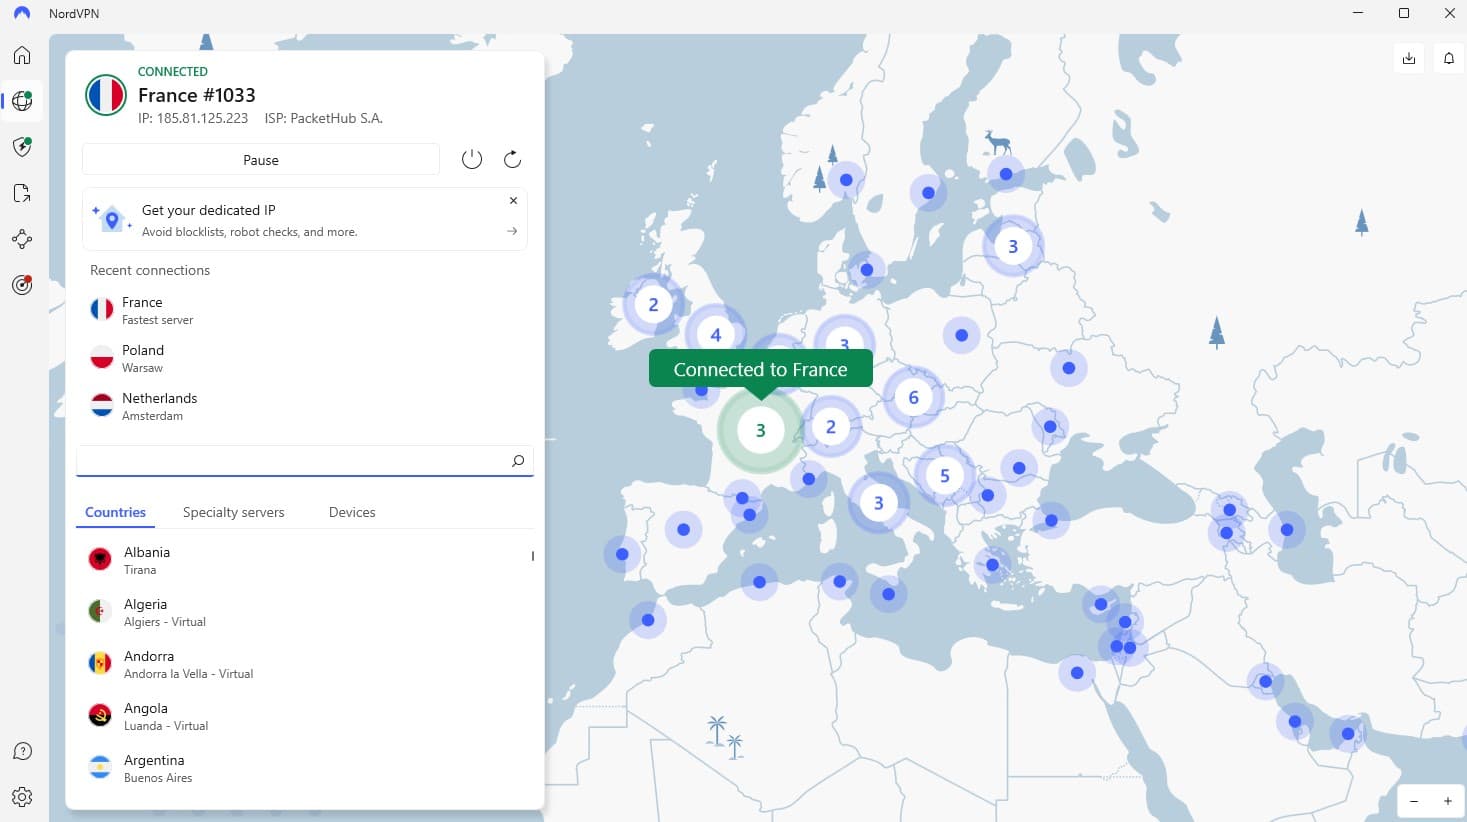Click the France flag in connection header

[106, 95]
